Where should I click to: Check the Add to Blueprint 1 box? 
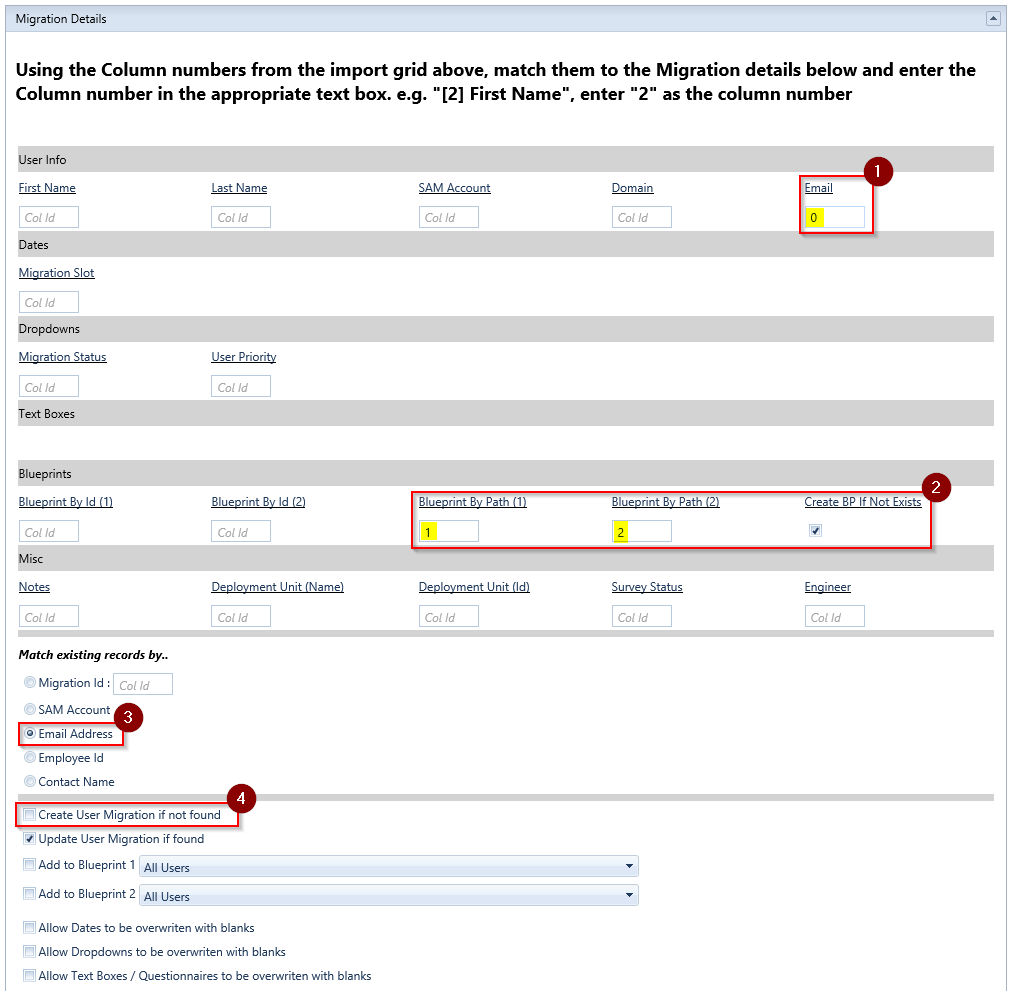[29, 864]
